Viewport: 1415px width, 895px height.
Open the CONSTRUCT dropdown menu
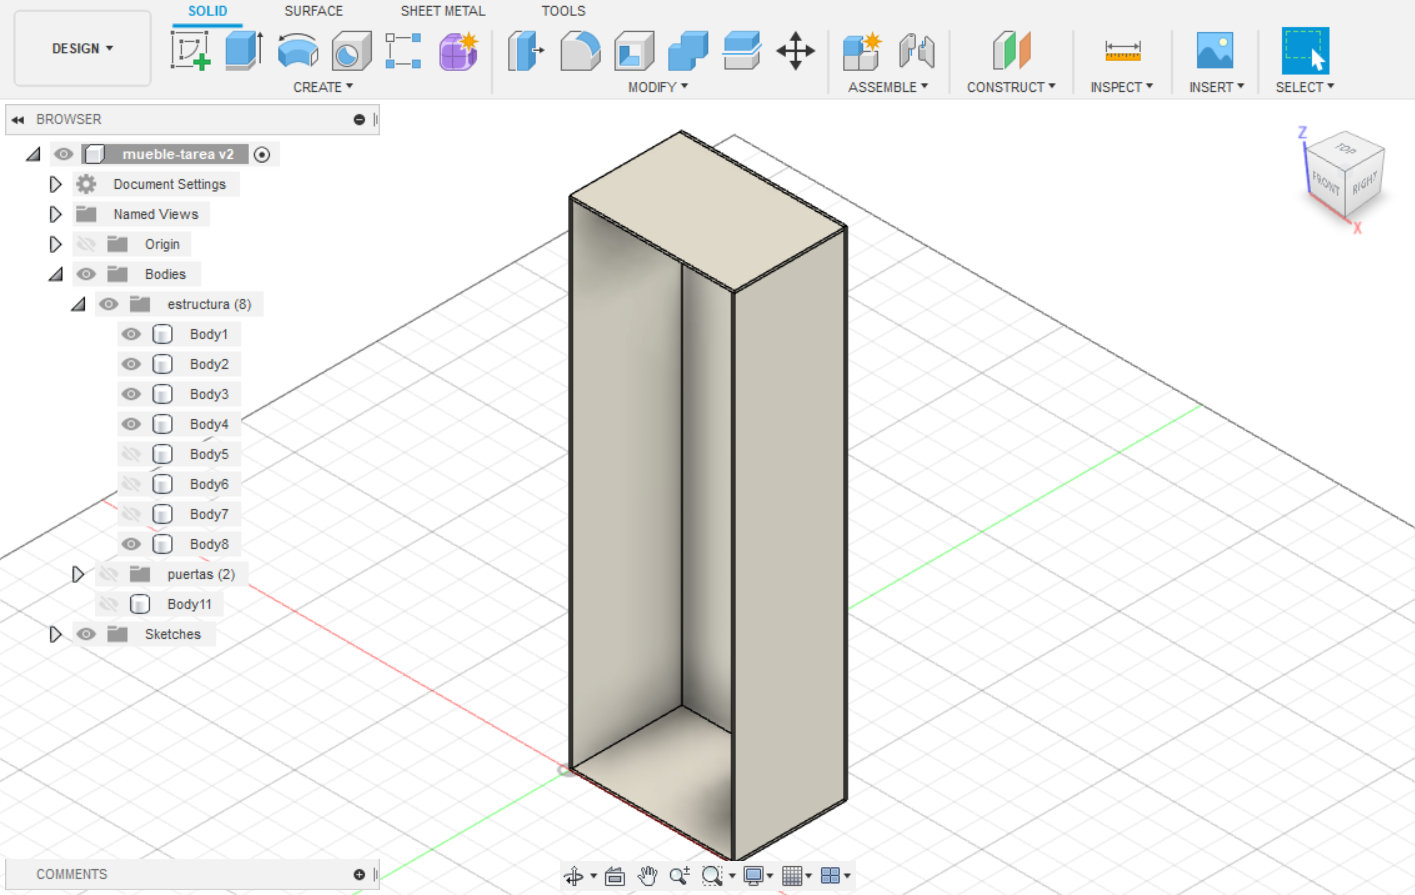coord(1011,87)
